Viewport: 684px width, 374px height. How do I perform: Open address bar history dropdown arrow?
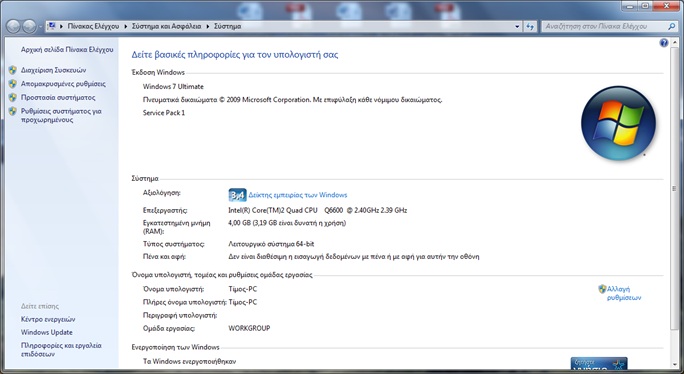click(x=517, y=26)
